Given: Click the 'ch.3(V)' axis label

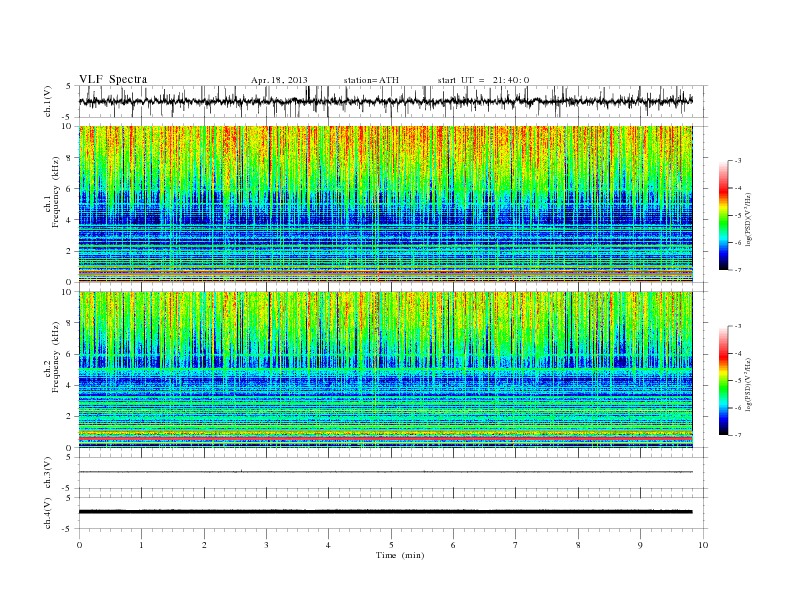Looking at the screenshot, I should click(47, 473).
